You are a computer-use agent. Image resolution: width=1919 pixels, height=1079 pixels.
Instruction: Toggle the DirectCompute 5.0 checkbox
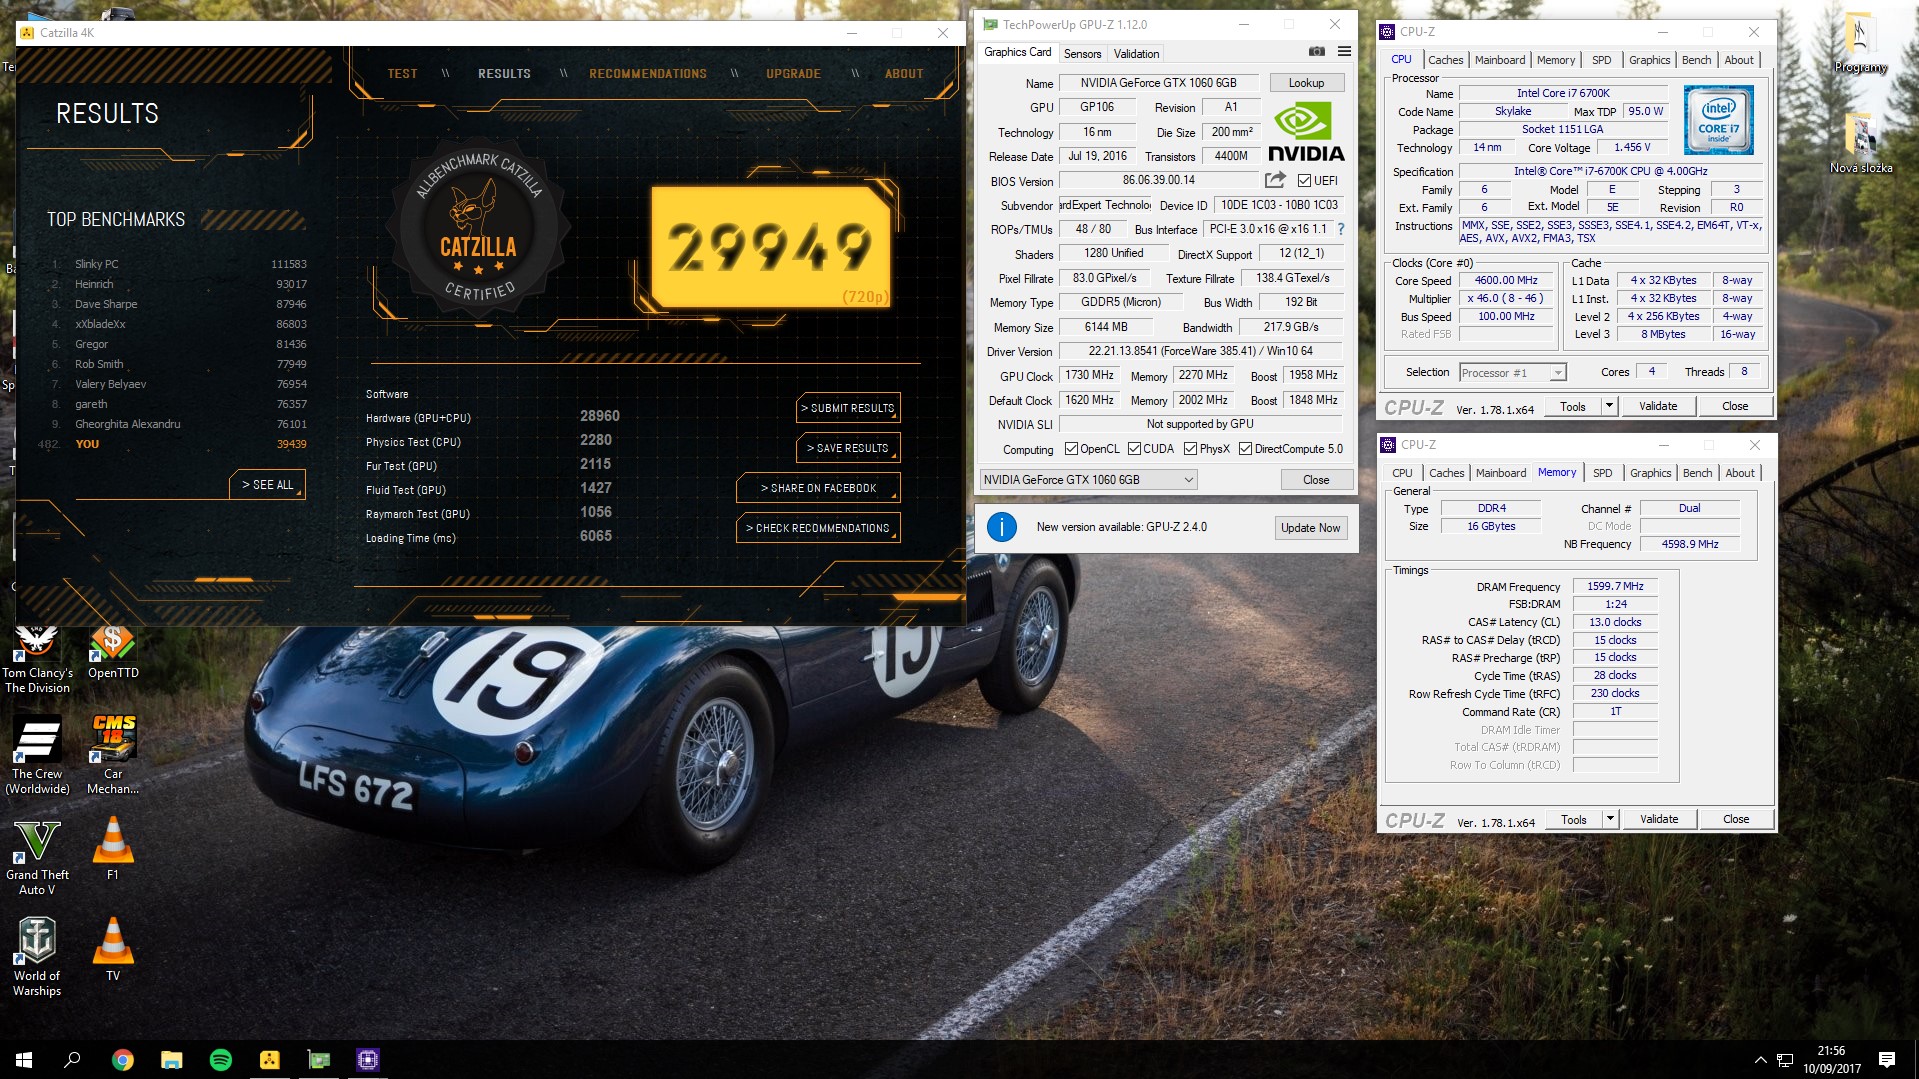pyautogui.click(x=1245, y=449)
